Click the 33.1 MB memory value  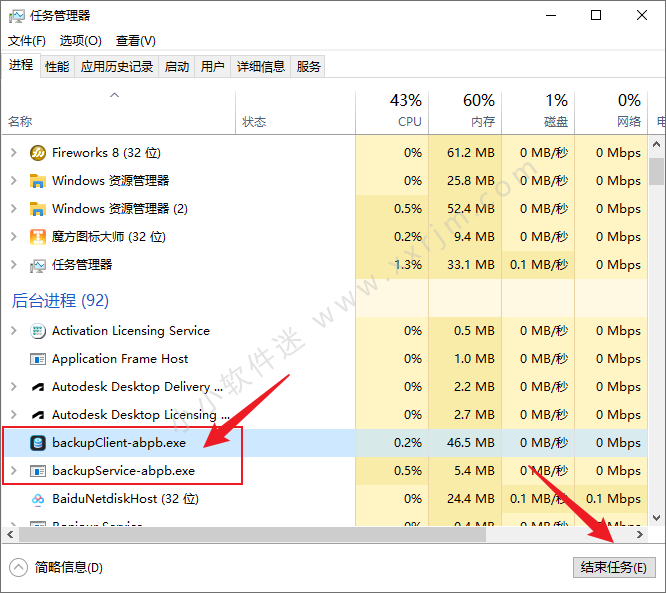coord(471,265)
